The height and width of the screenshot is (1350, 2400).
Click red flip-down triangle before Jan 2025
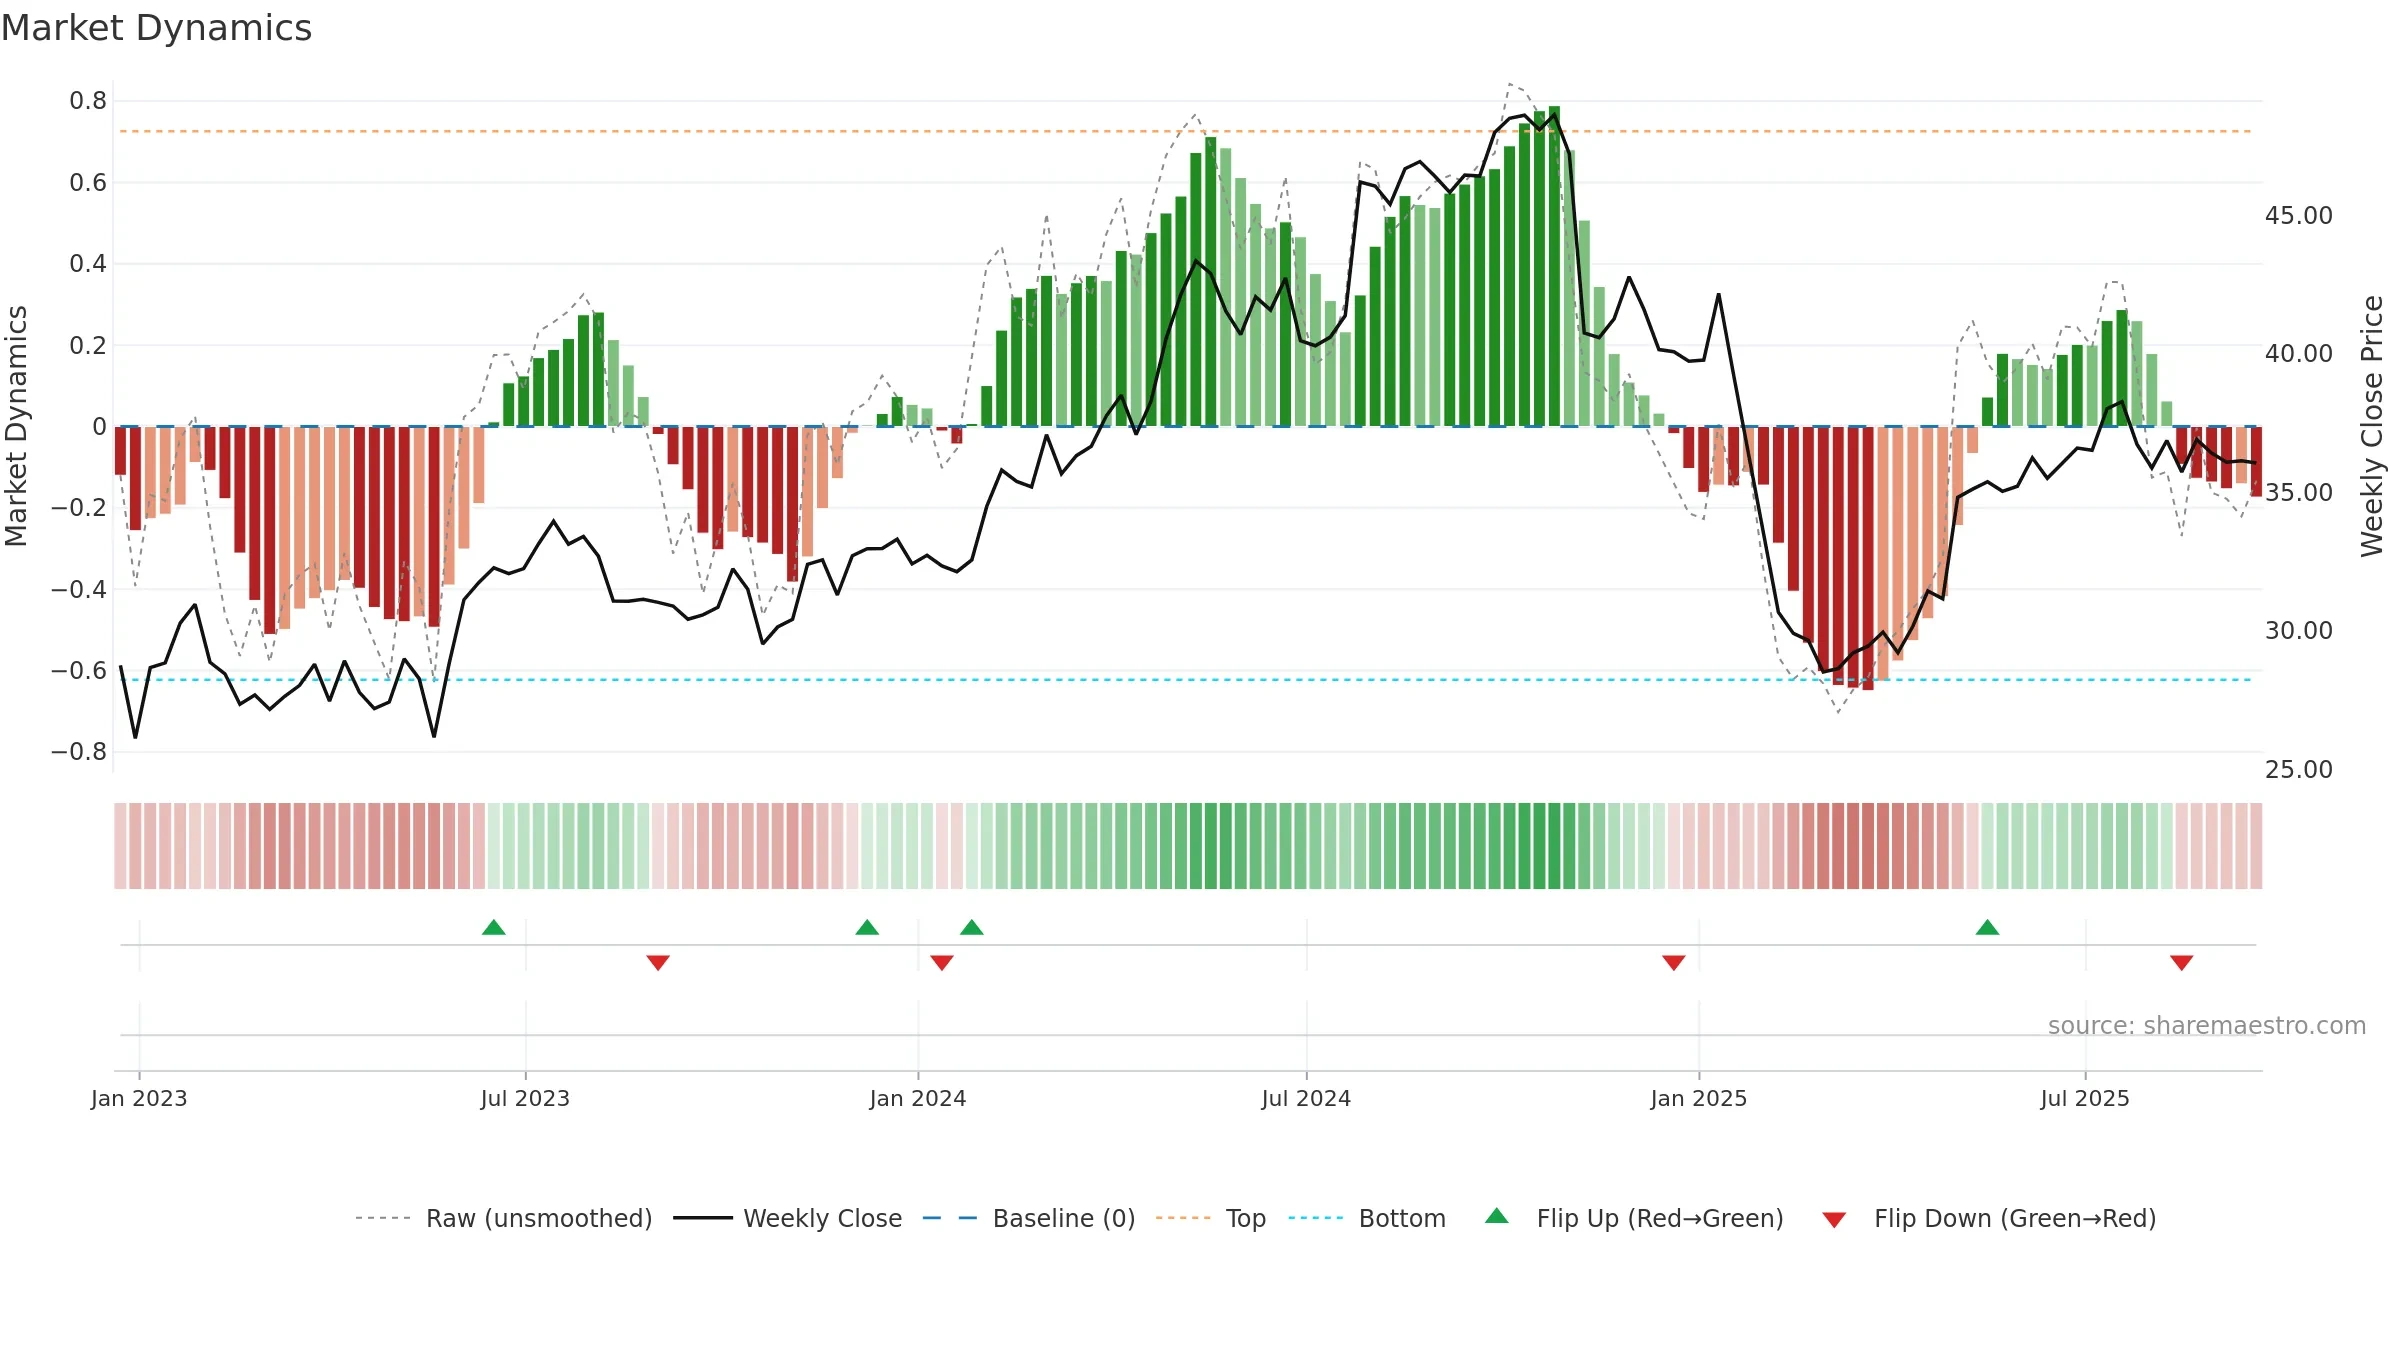click(x=1674, y=962)
